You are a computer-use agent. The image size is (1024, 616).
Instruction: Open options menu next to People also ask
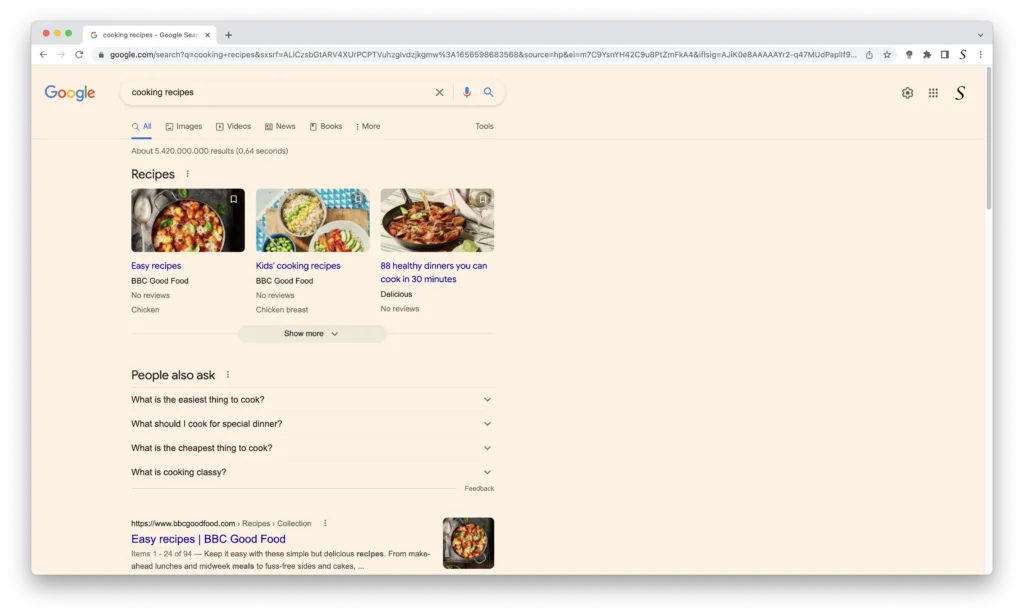tap(228, 375)
